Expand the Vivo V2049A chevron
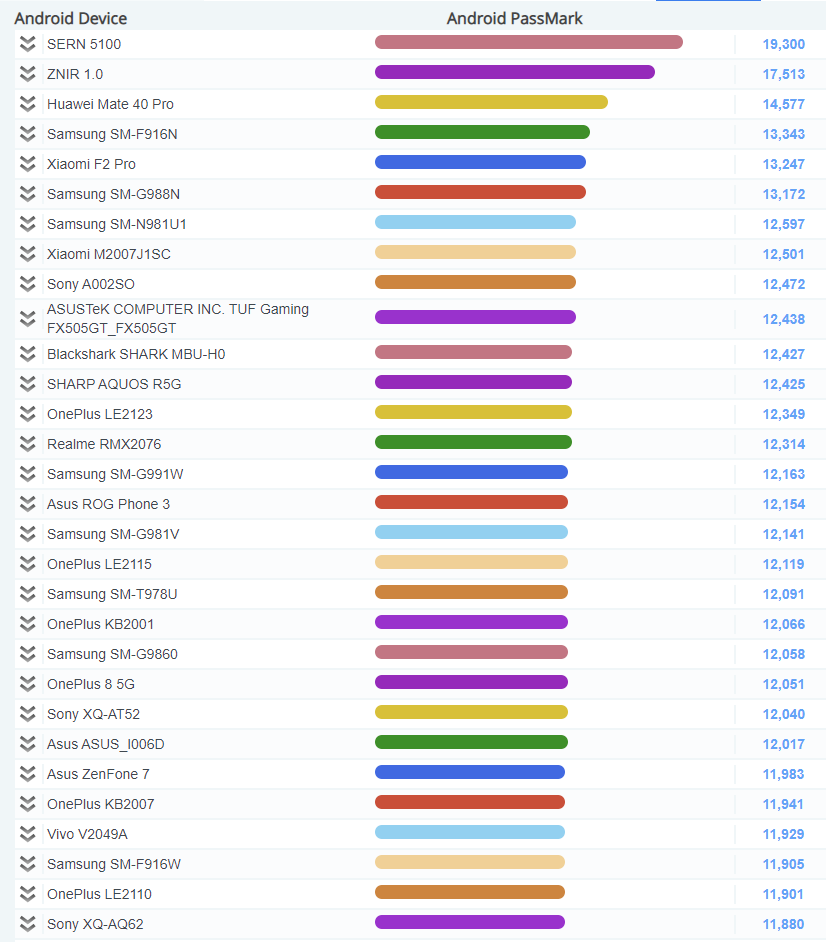 pyautogui.click(x=28, y=834)
